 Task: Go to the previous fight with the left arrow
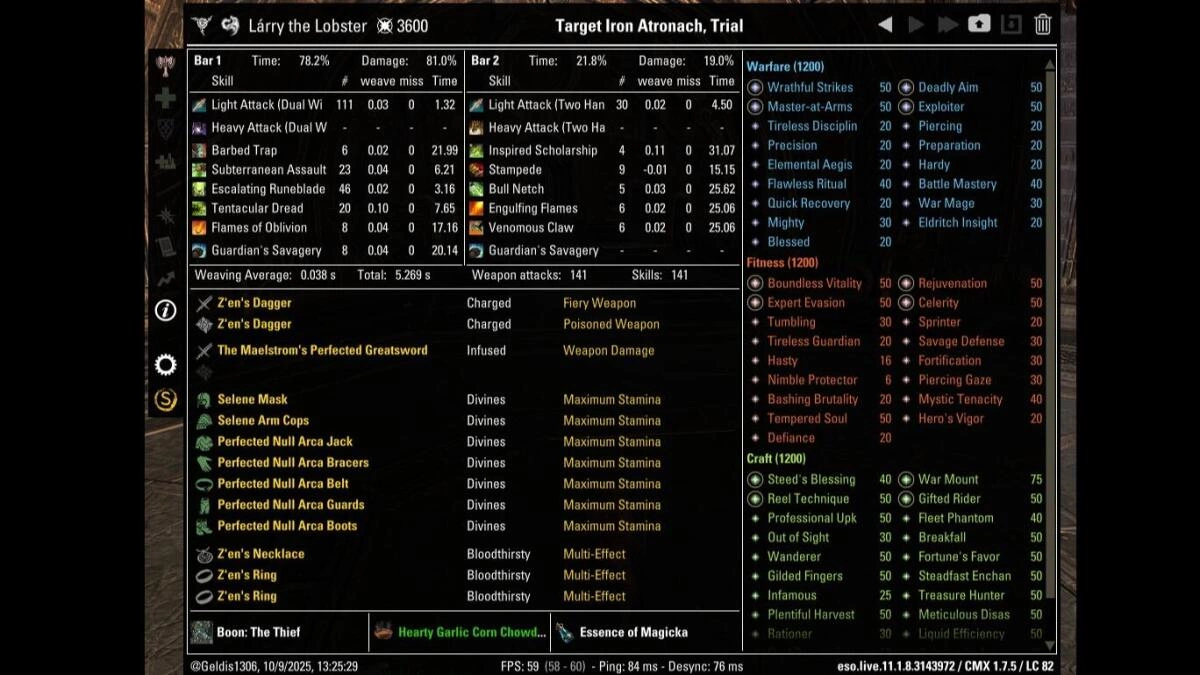pos(885,25)
